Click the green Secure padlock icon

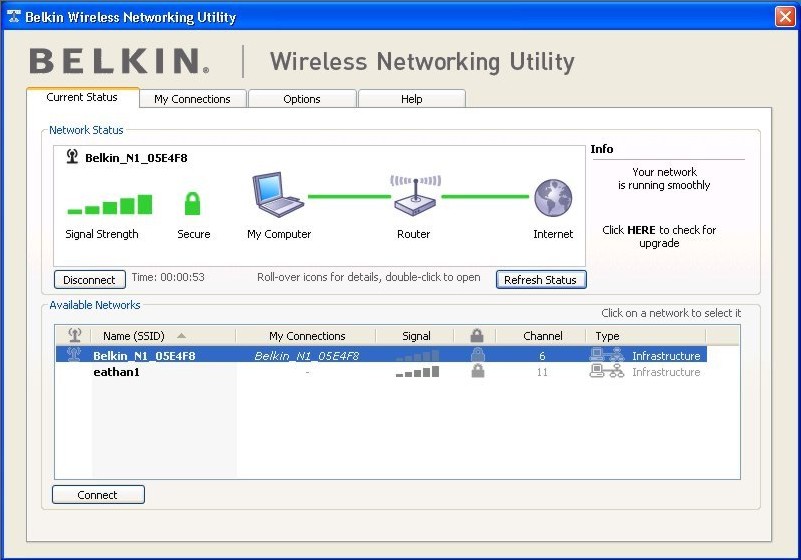(x=193, y=203)
